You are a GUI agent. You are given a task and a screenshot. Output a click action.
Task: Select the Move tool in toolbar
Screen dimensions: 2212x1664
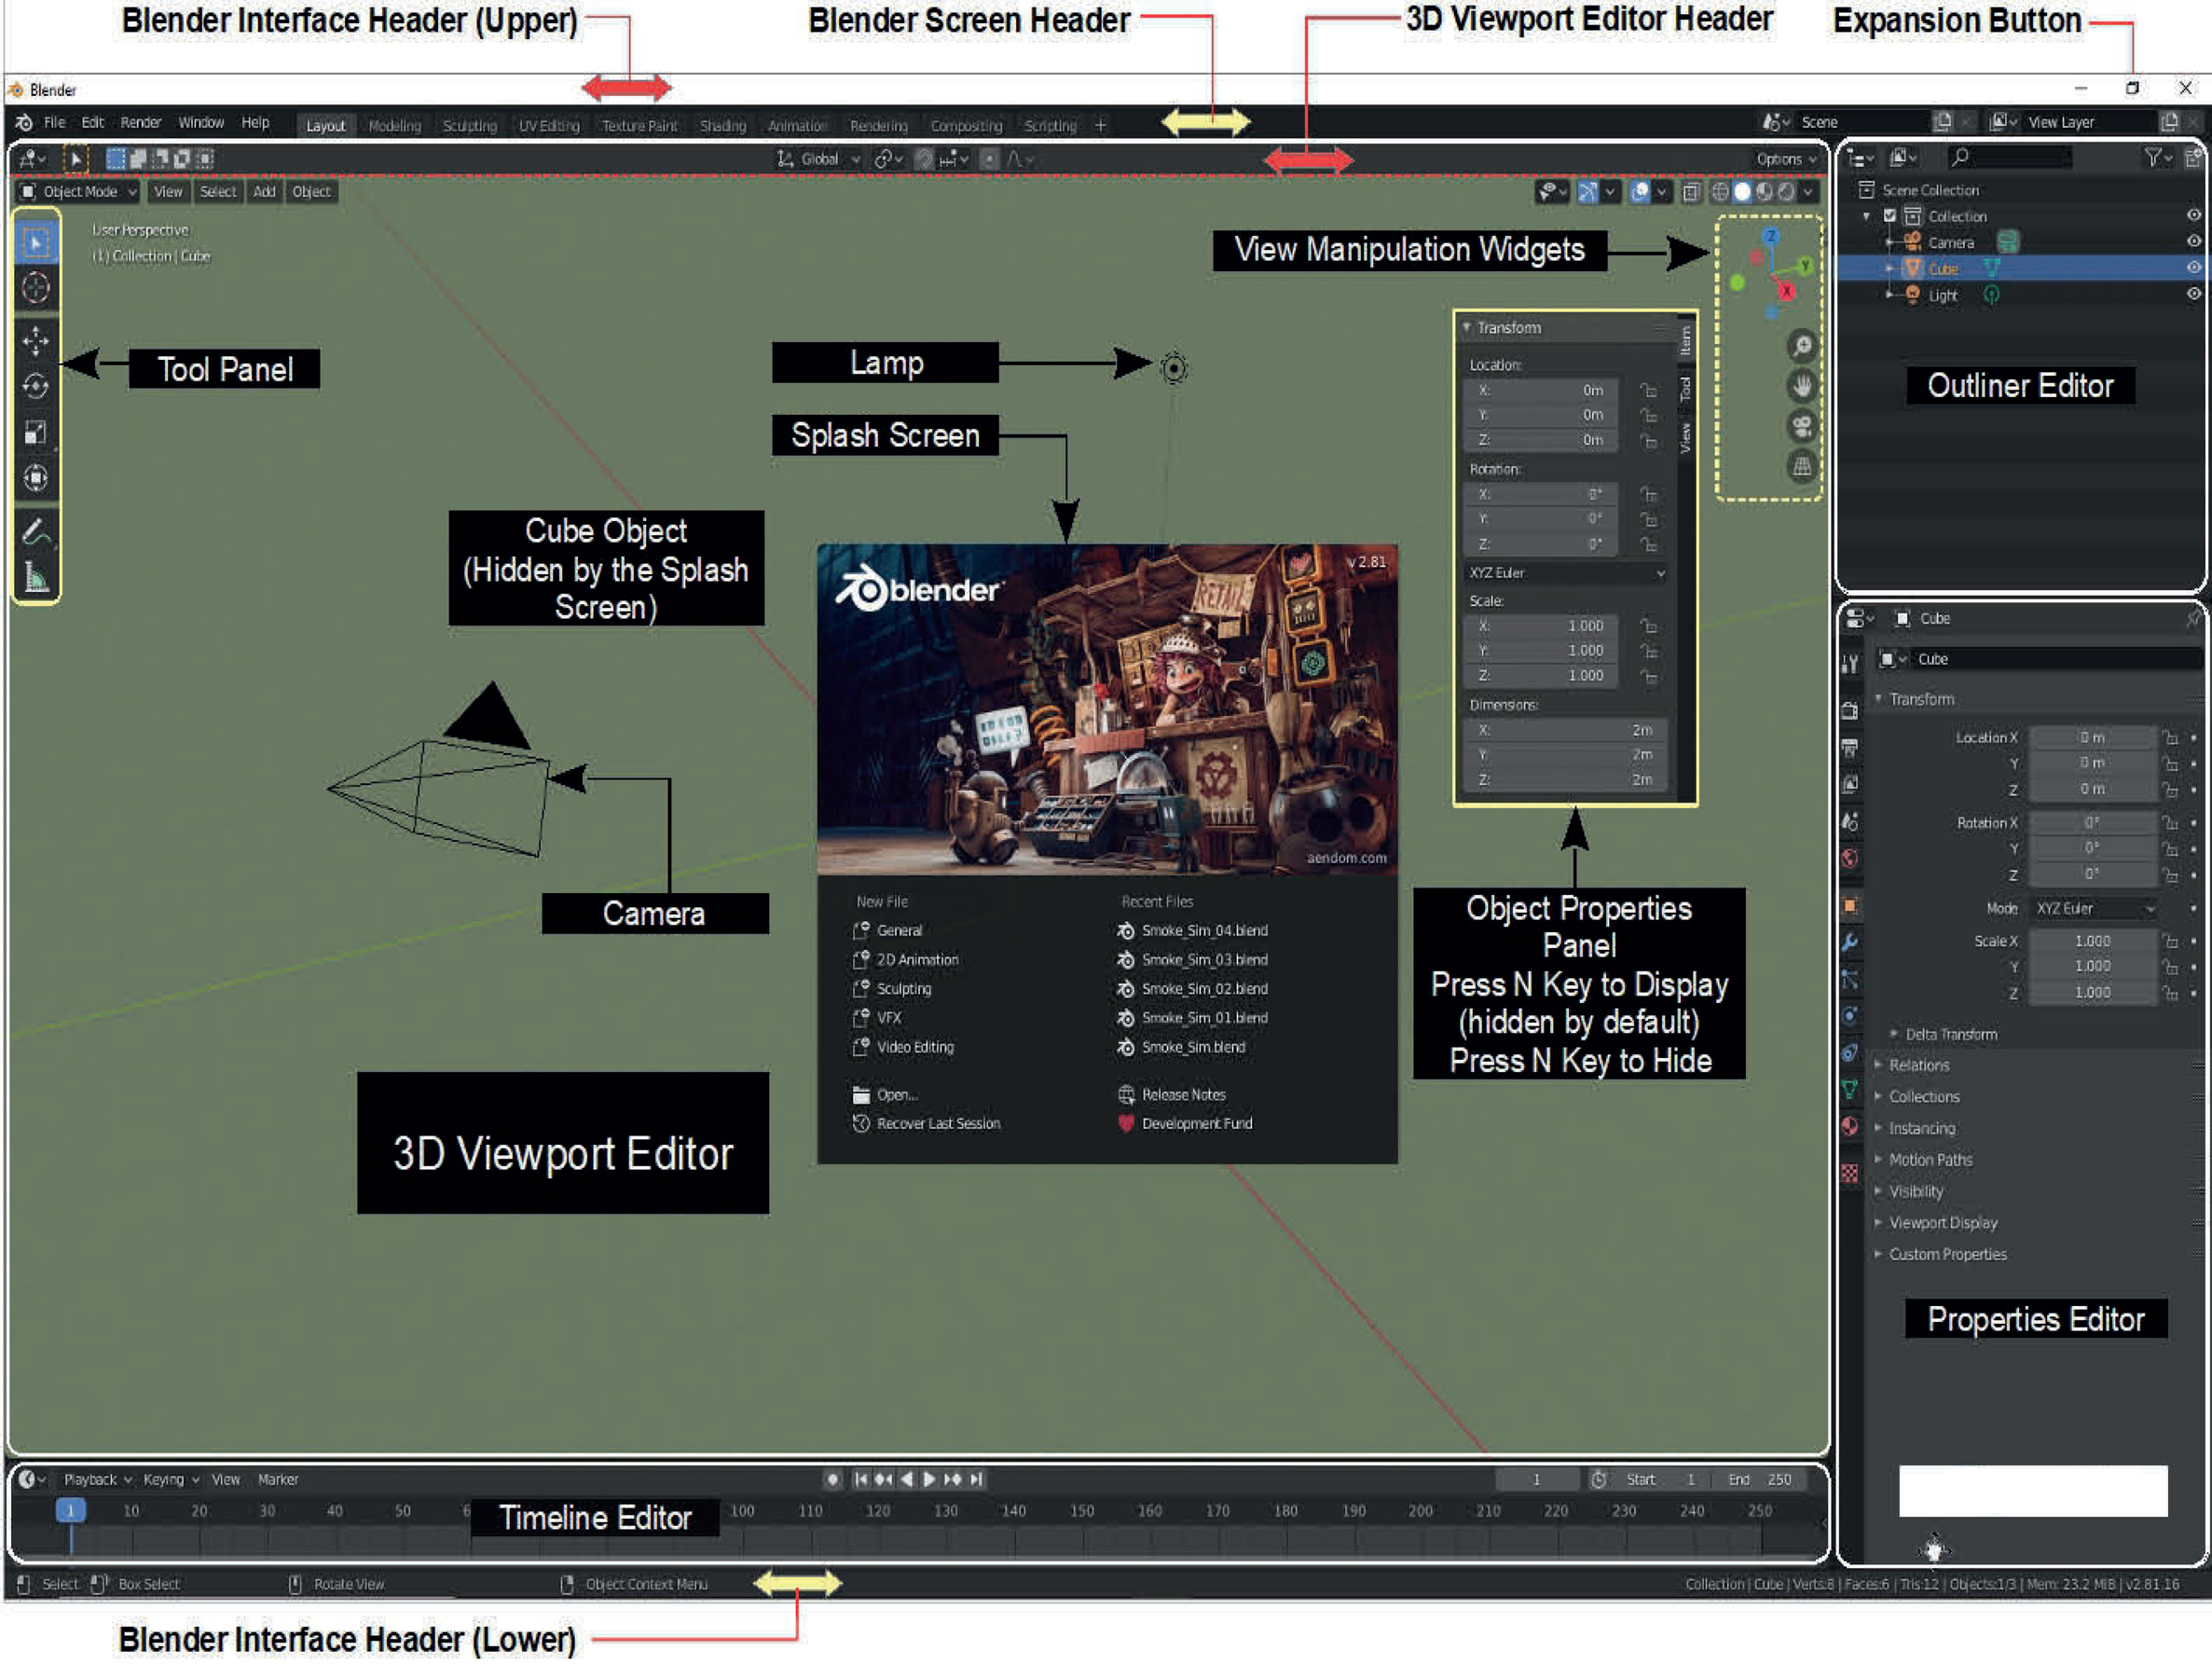[36, 341]
